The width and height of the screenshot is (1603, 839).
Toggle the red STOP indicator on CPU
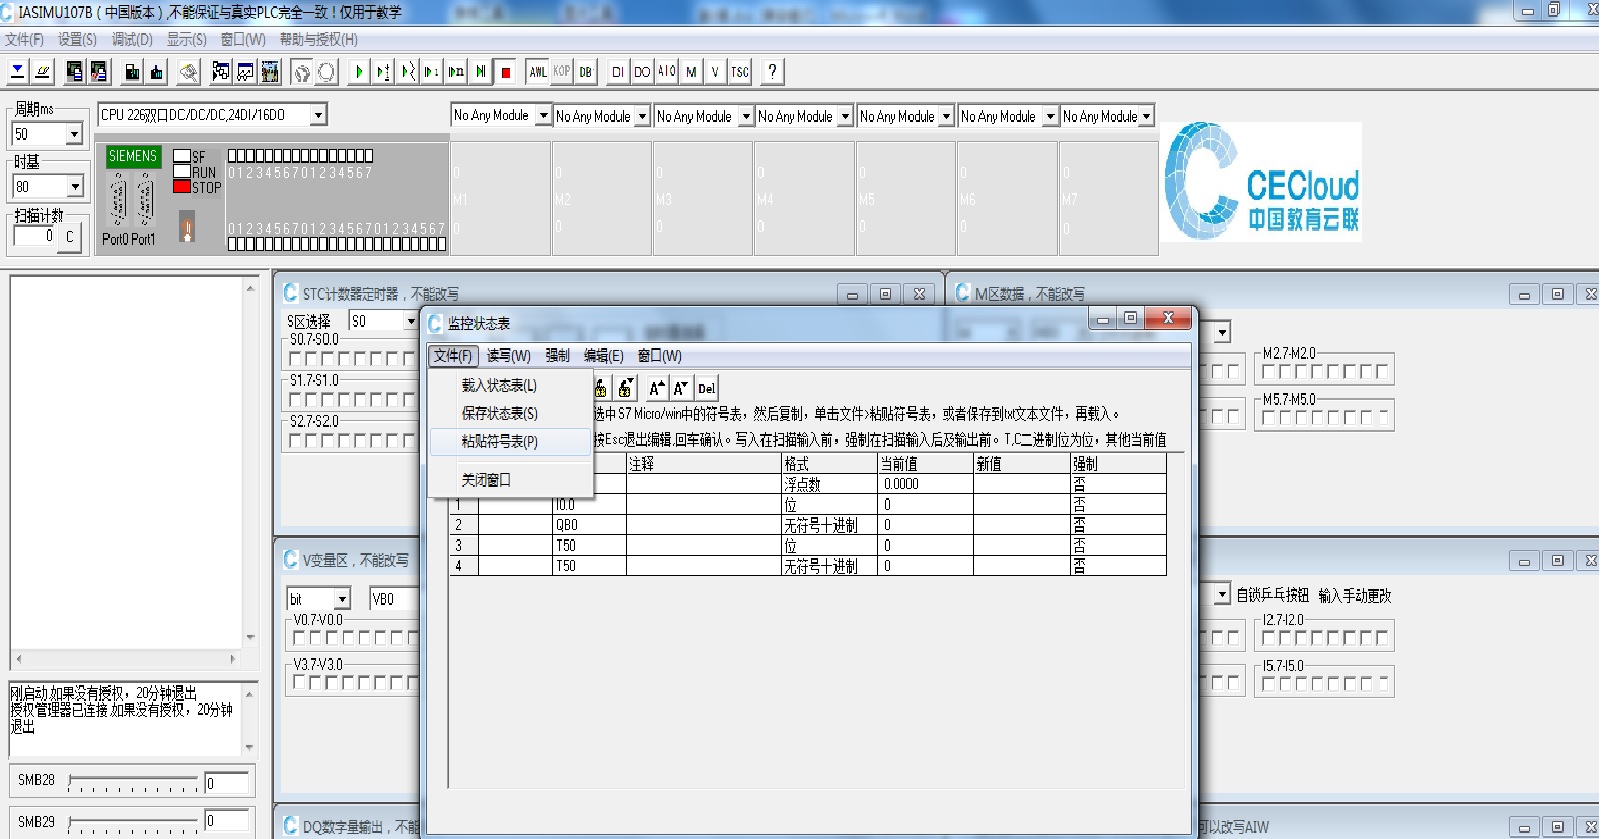point(182,187)
